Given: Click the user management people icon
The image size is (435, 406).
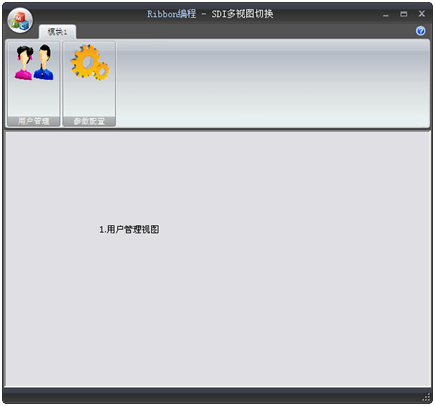Looking at the screenshot, I should (34, 62).
